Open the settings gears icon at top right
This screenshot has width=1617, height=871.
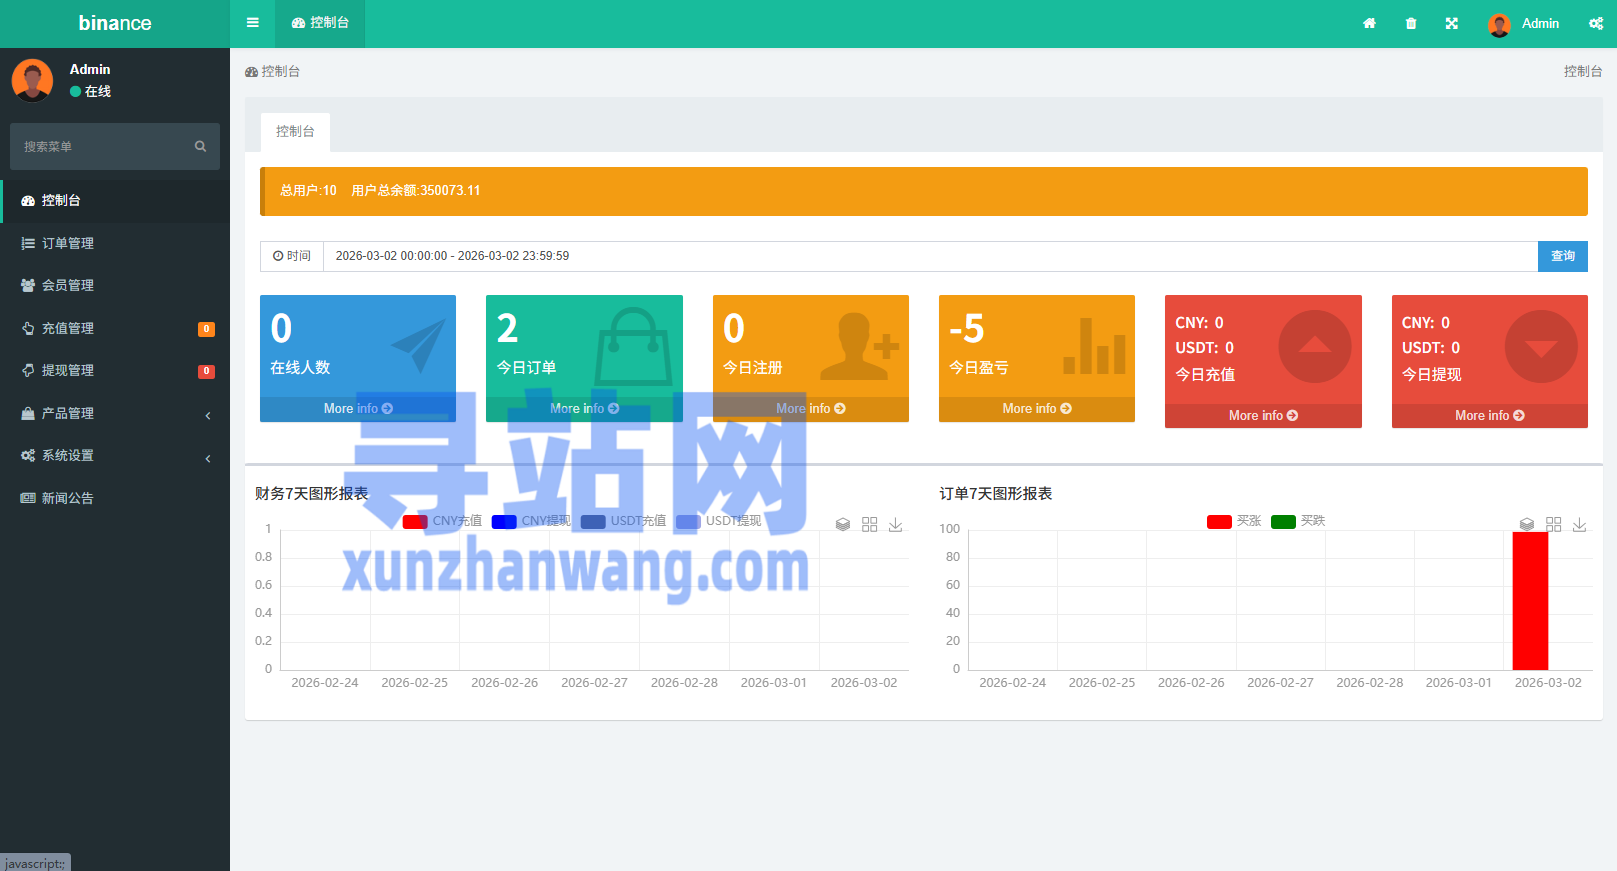pos(1596,23)
